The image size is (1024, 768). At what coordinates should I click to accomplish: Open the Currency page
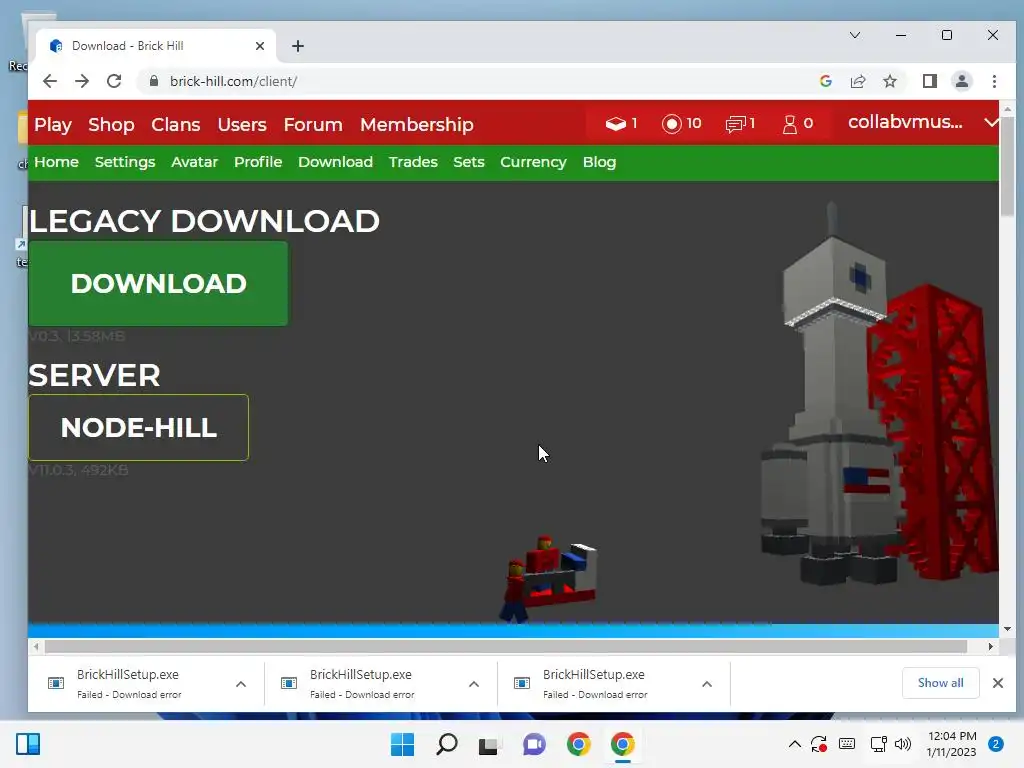point(533,162)
